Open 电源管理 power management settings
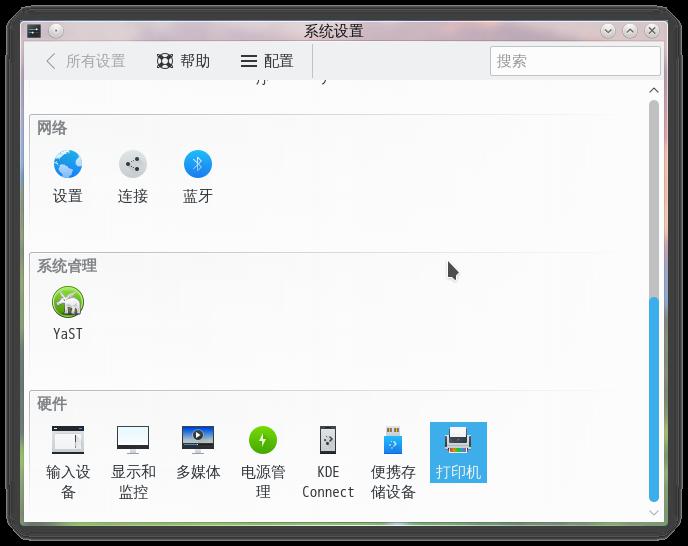The width and height of the screenshot is (688, 546). click(x=263, y=463)
